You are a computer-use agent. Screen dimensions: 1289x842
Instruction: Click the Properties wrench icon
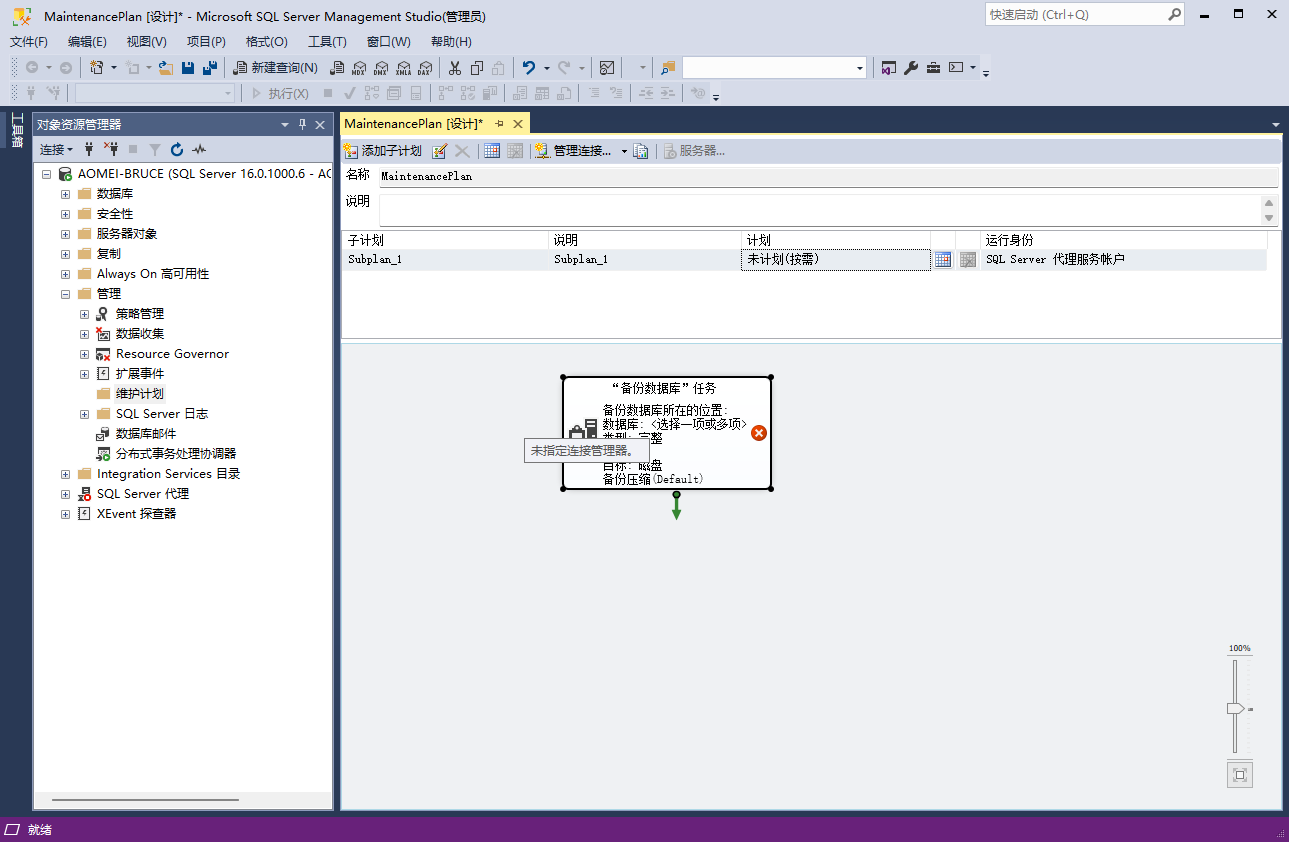coord(911,68)
